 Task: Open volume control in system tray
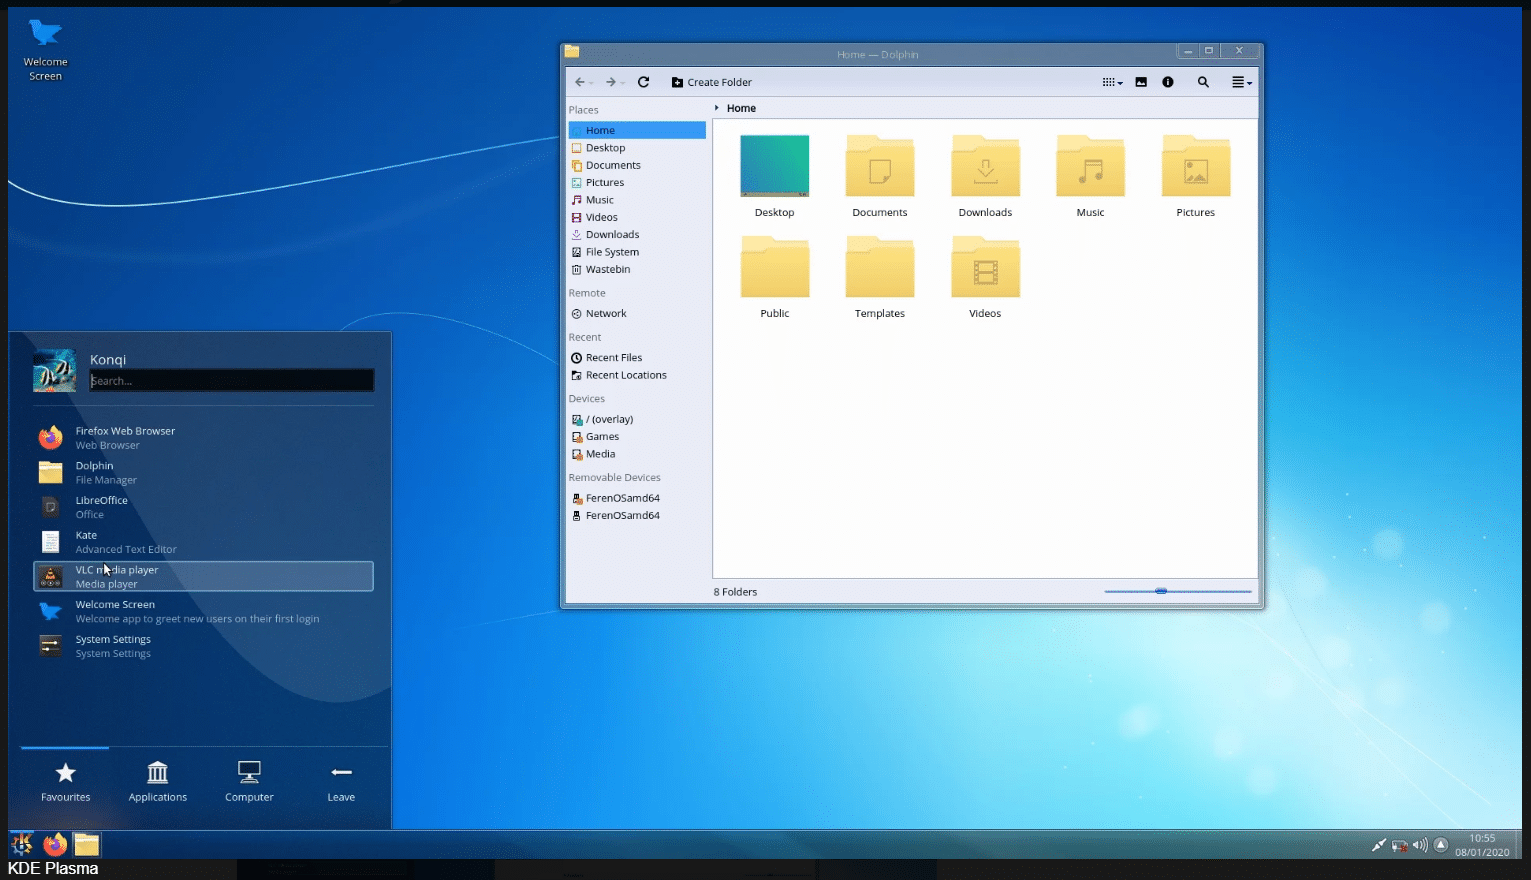click(x=1420, y=845)
